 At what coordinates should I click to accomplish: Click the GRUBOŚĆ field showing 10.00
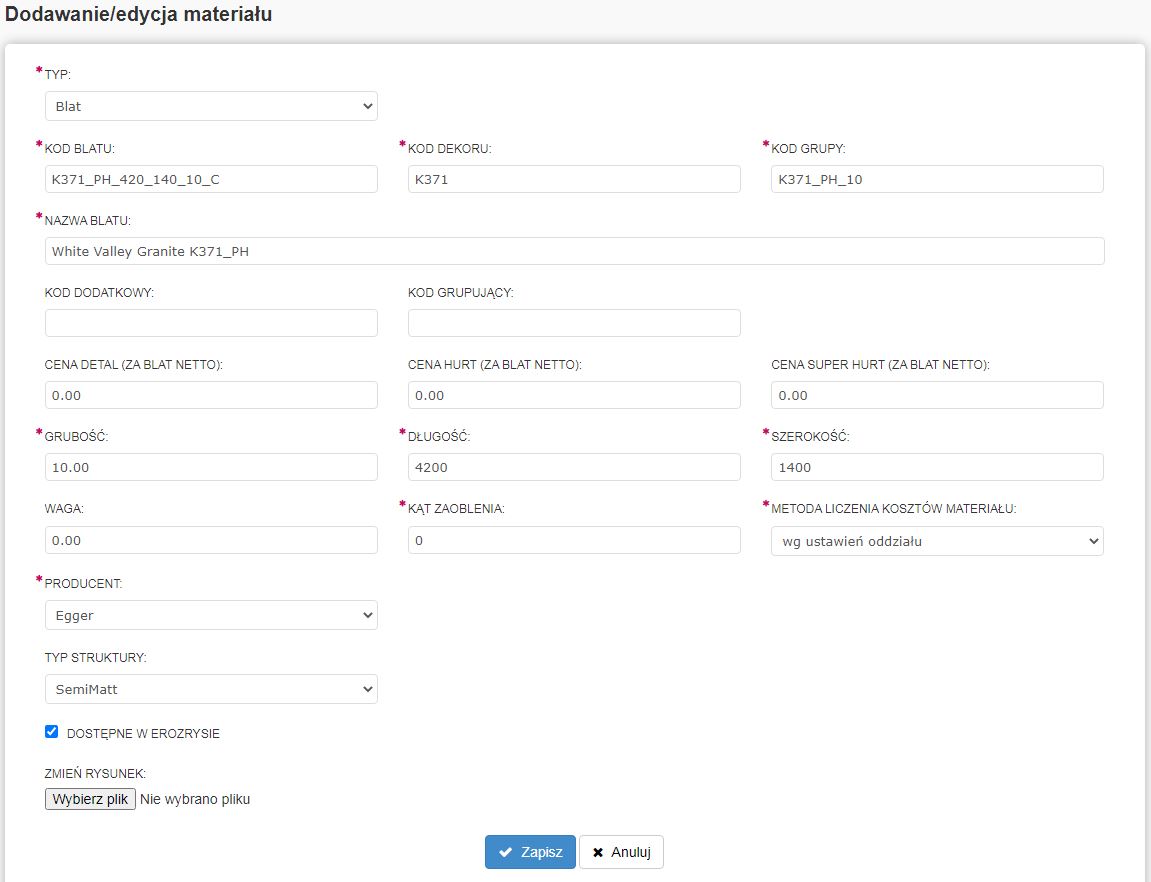pyautogui.click(x=211, y=467)
